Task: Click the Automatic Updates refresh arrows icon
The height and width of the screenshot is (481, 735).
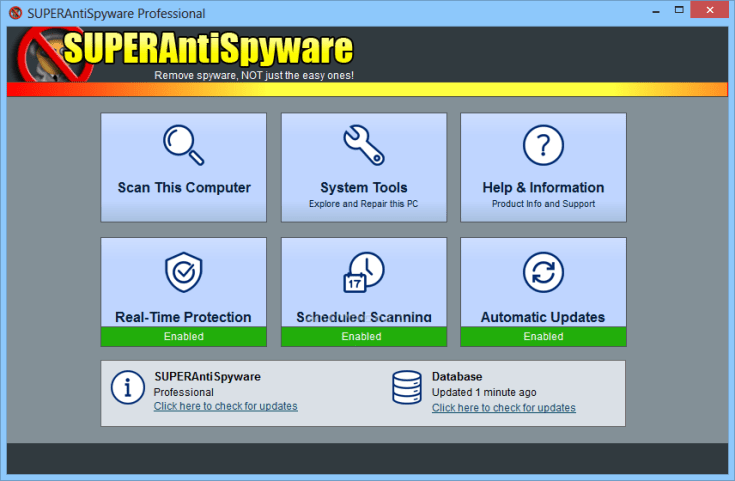Action: [x=543, y=272]
